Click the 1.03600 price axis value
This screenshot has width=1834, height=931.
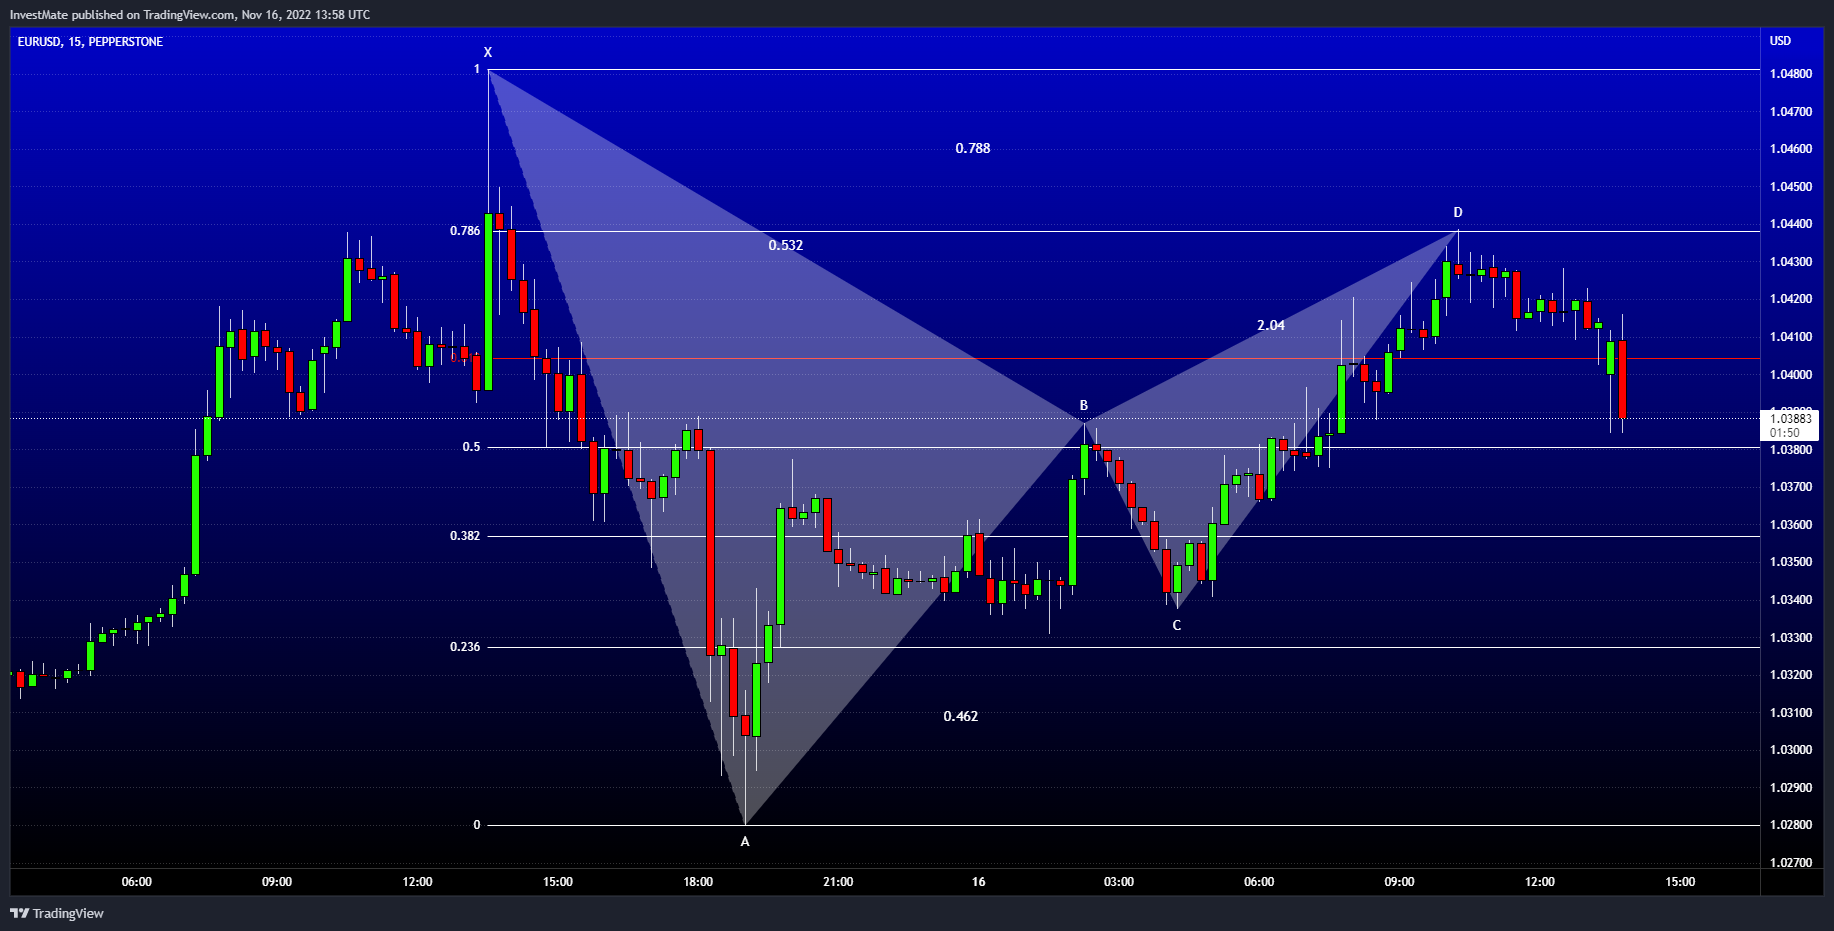coord(1791,525)
